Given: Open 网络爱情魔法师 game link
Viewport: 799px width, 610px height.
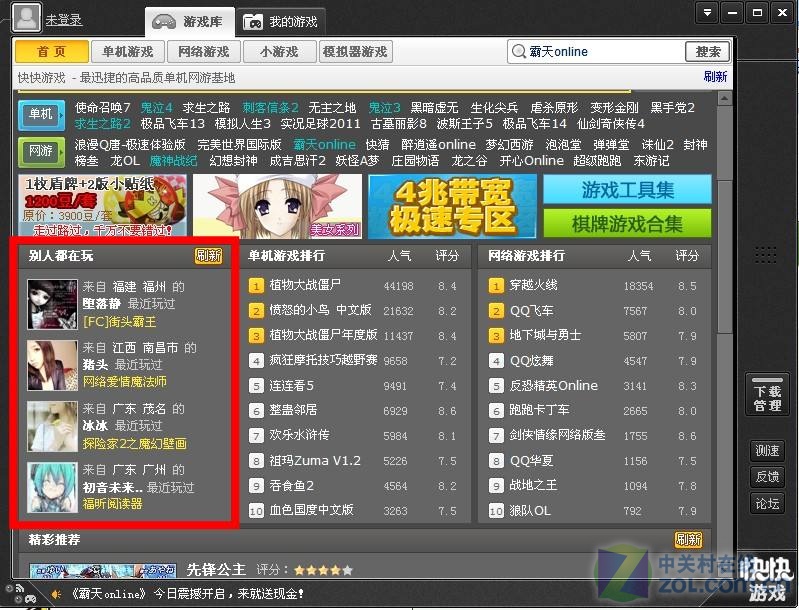Looking at the screenshot, I should [124, 382].
